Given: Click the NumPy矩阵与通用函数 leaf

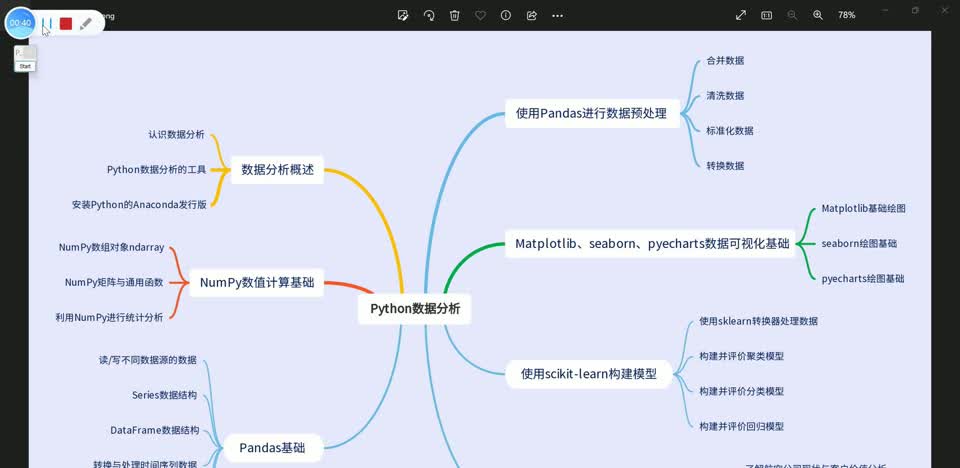Looking at the screenshot, I should coord(114,282).
